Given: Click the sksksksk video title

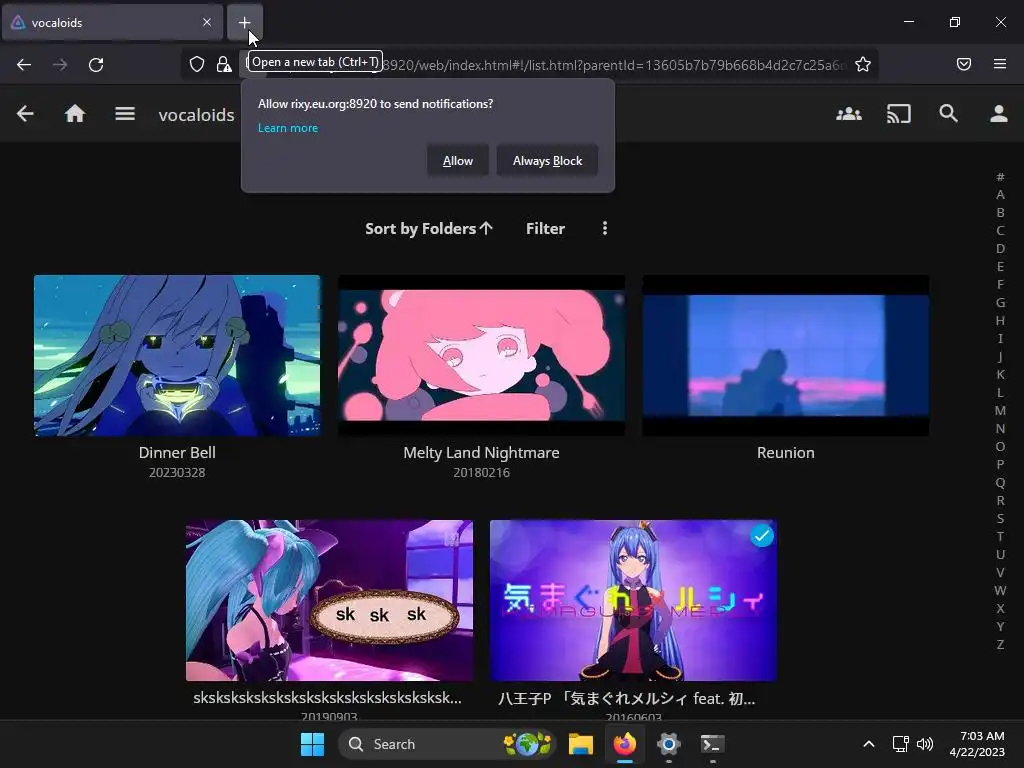Looking at the screenshot, I should pyautogui.click(x=328, y=697).
